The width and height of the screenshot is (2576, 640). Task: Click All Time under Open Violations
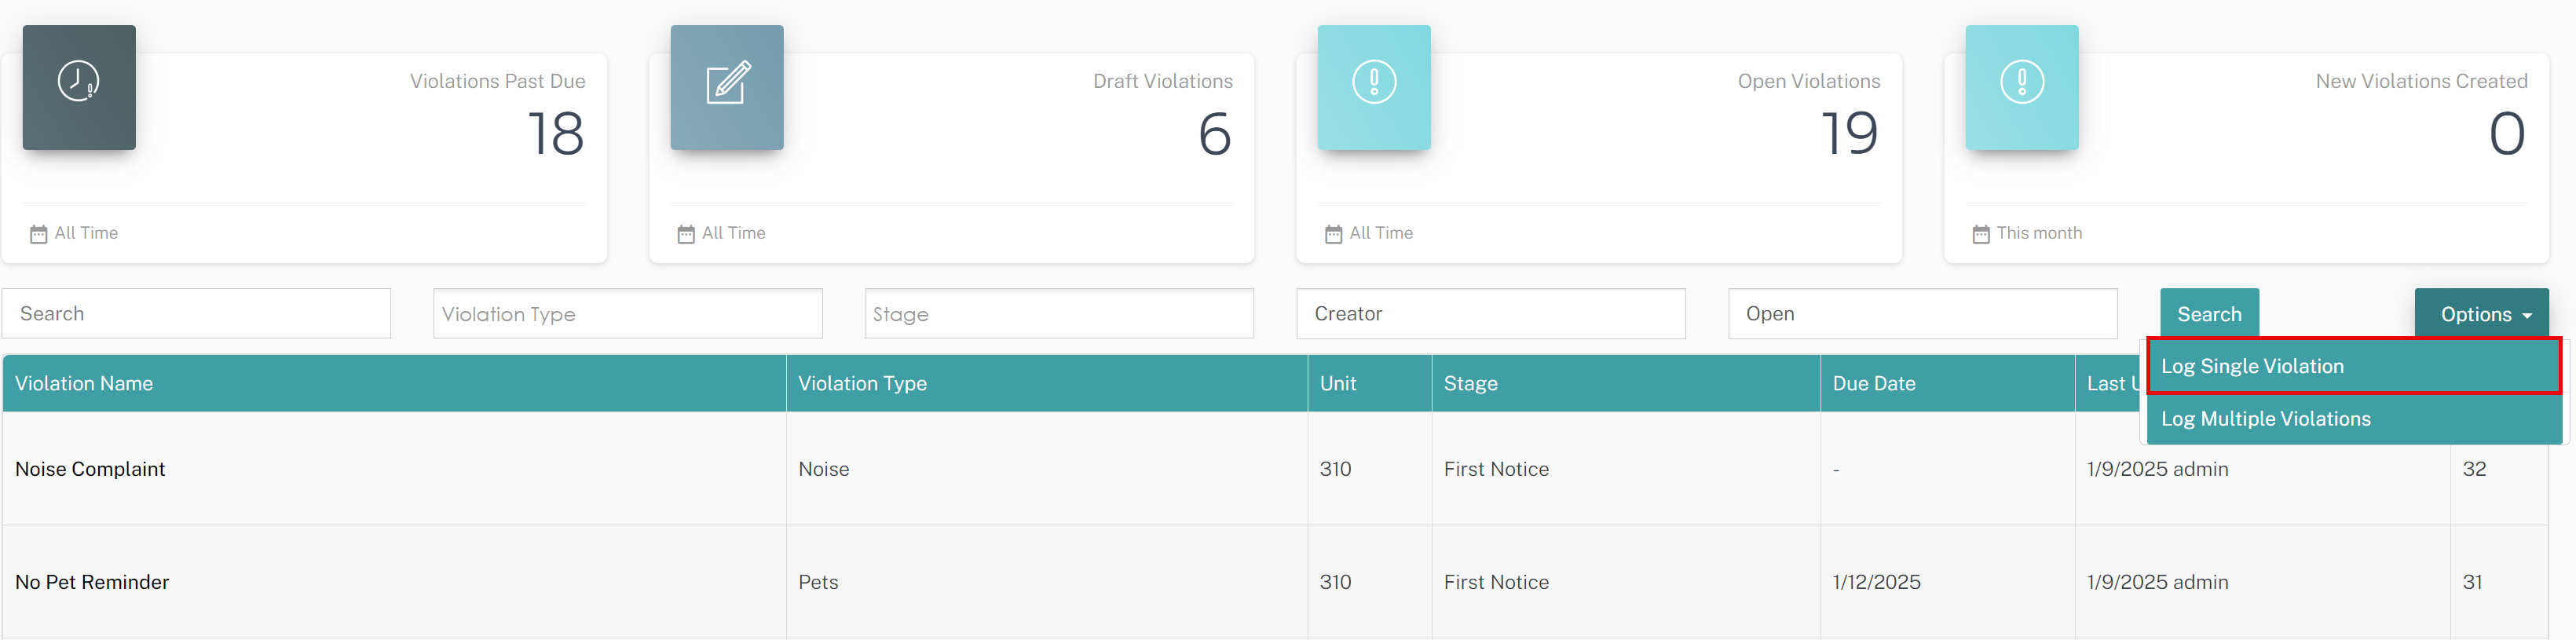[1381, 233]
